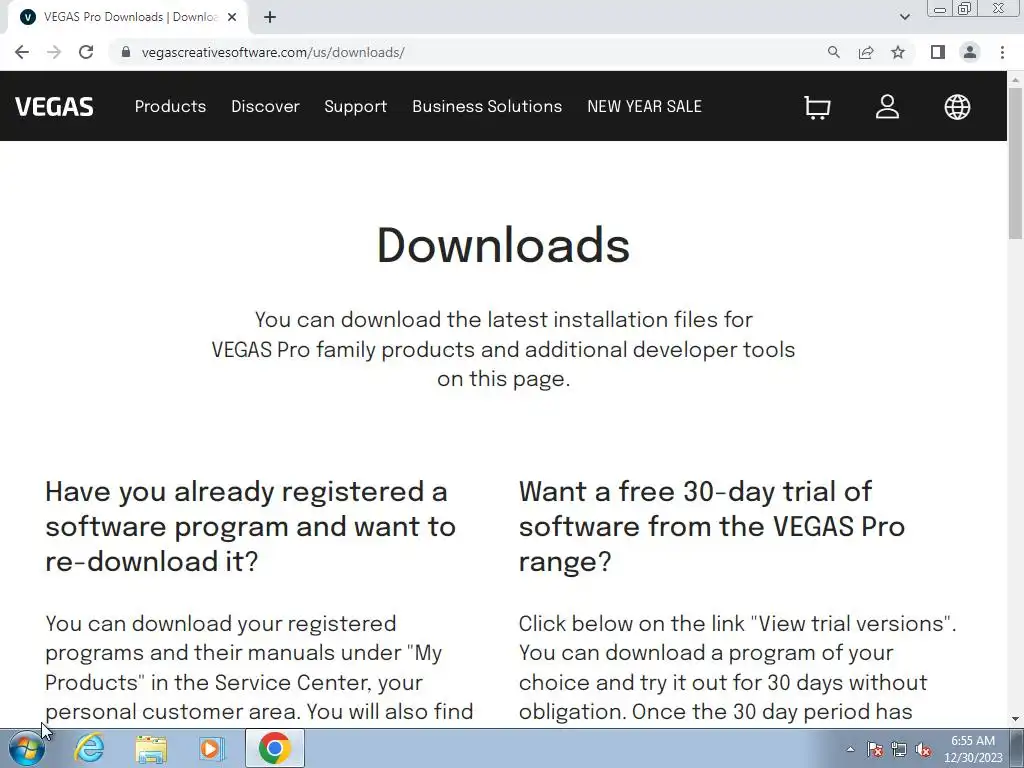Click the "Have you already registered" heading
This screenshot has height=768, width=1024.
[250, 526]
